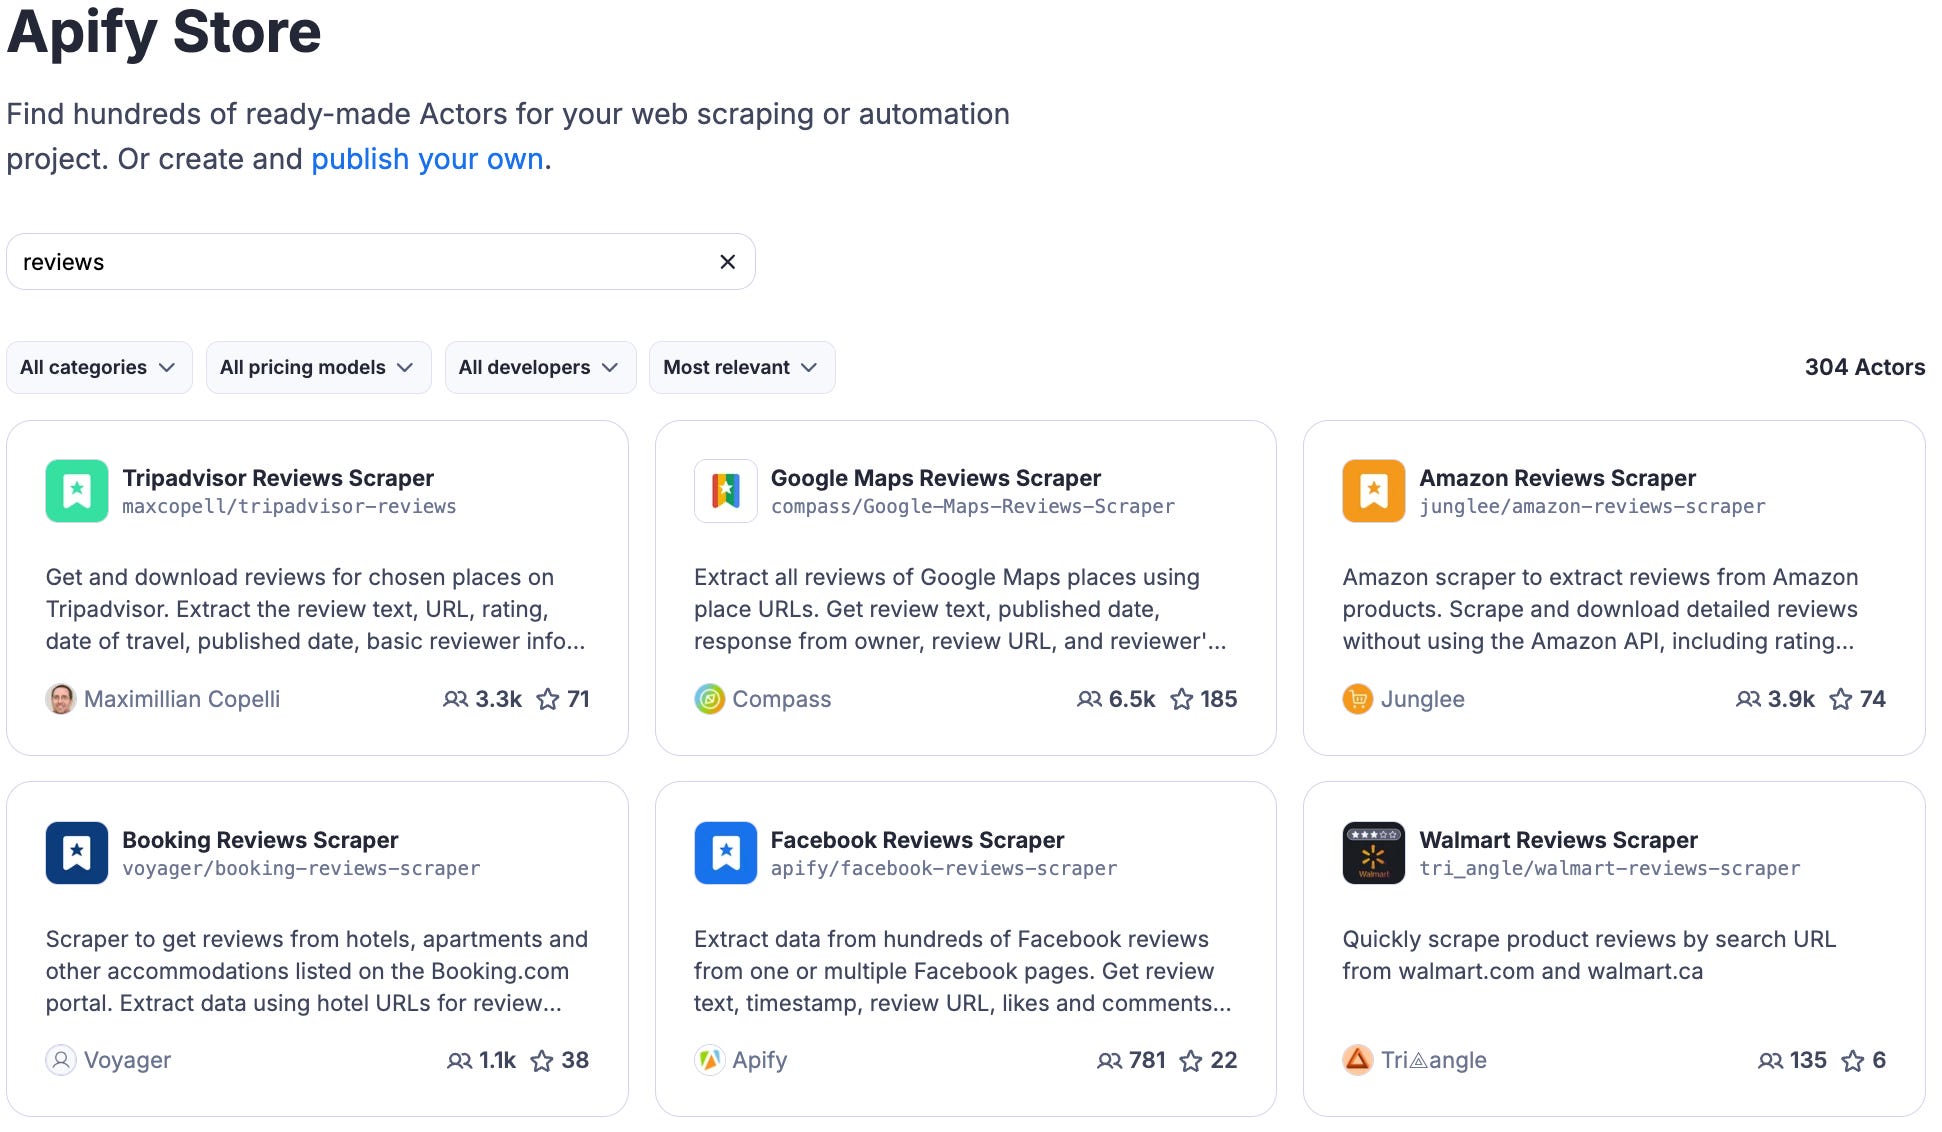Screen dimensions: 1942x1132
Task: Follow the publish your own link
Action: click(427, 159)
